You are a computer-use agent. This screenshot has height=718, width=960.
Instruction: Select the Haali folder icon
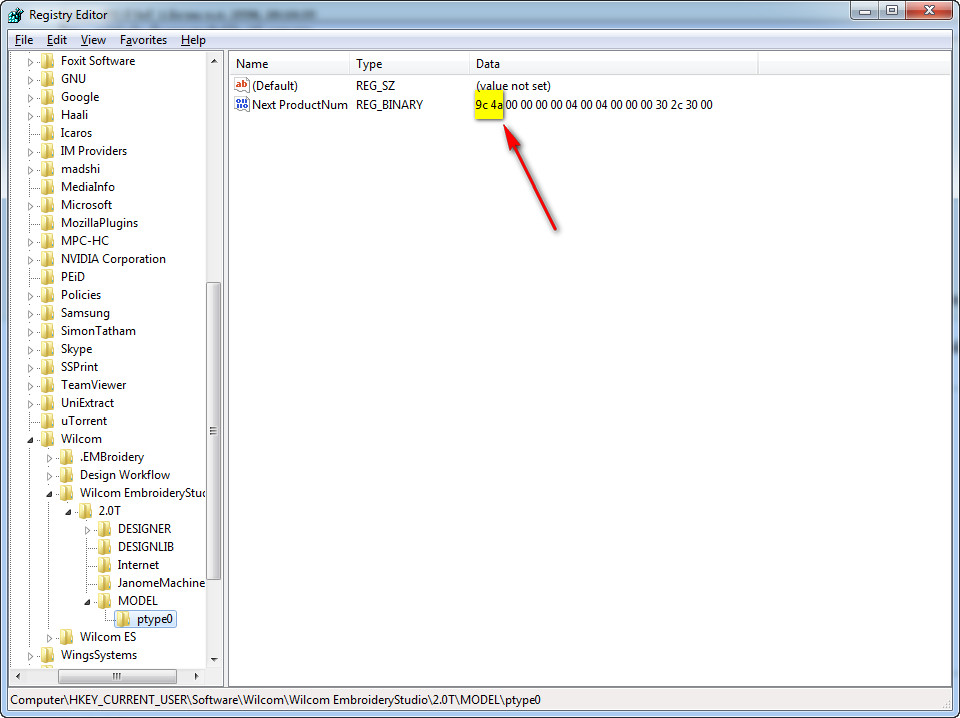pyautogui.click(x=48, y=115)
